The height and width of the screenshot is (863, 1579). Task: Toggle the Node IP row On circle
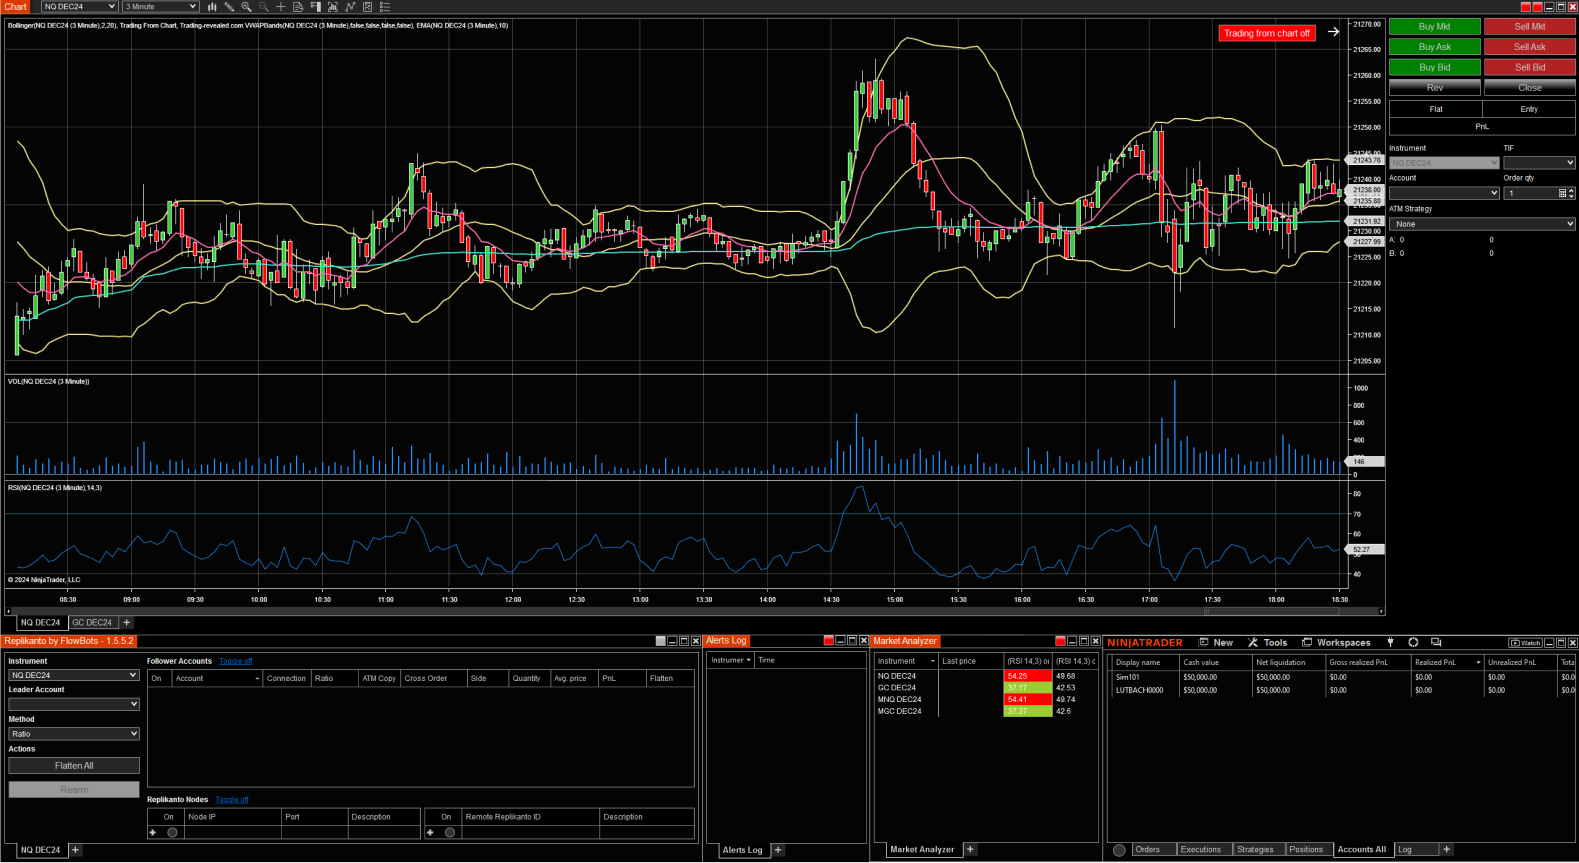coord(172,832)
